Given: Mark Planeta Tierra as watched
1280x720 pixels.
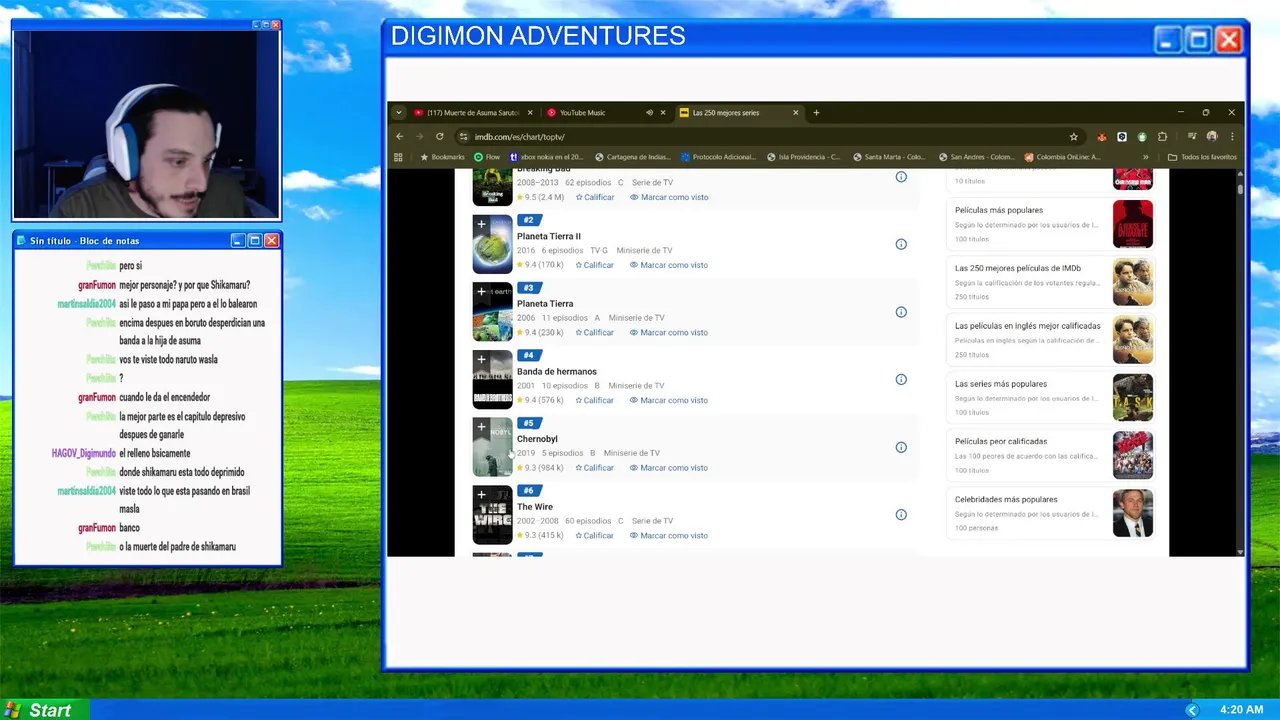Looking at the screenshot, I should pyautogui.click(x=669, y=332).
